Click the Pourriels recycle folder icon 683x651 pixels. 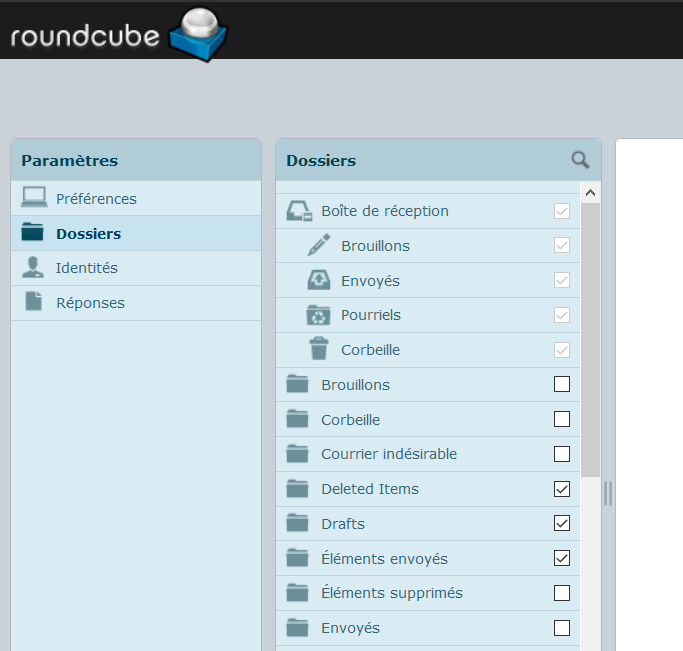click(x=318, y=315)
